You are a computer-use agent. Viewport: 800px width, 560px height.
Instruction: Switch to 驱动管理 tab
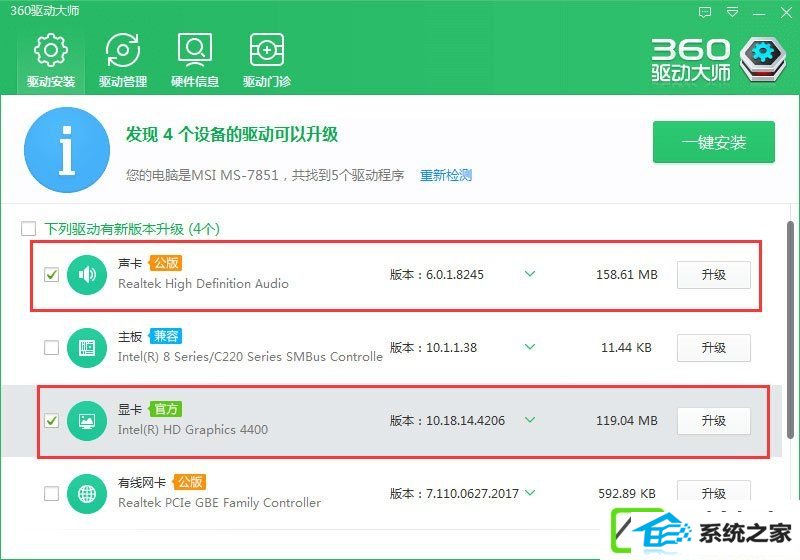pyautogui.click(x=123, y=60)
